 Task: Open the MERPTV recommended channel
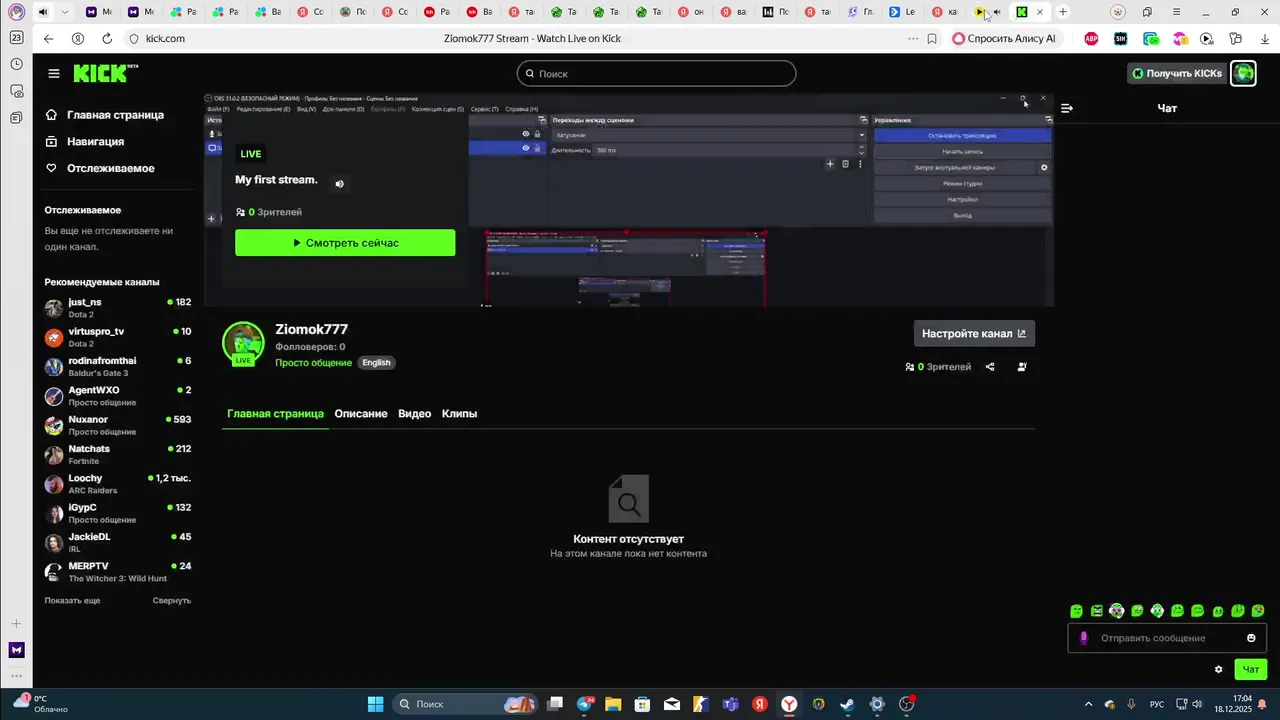pos(117,572)
